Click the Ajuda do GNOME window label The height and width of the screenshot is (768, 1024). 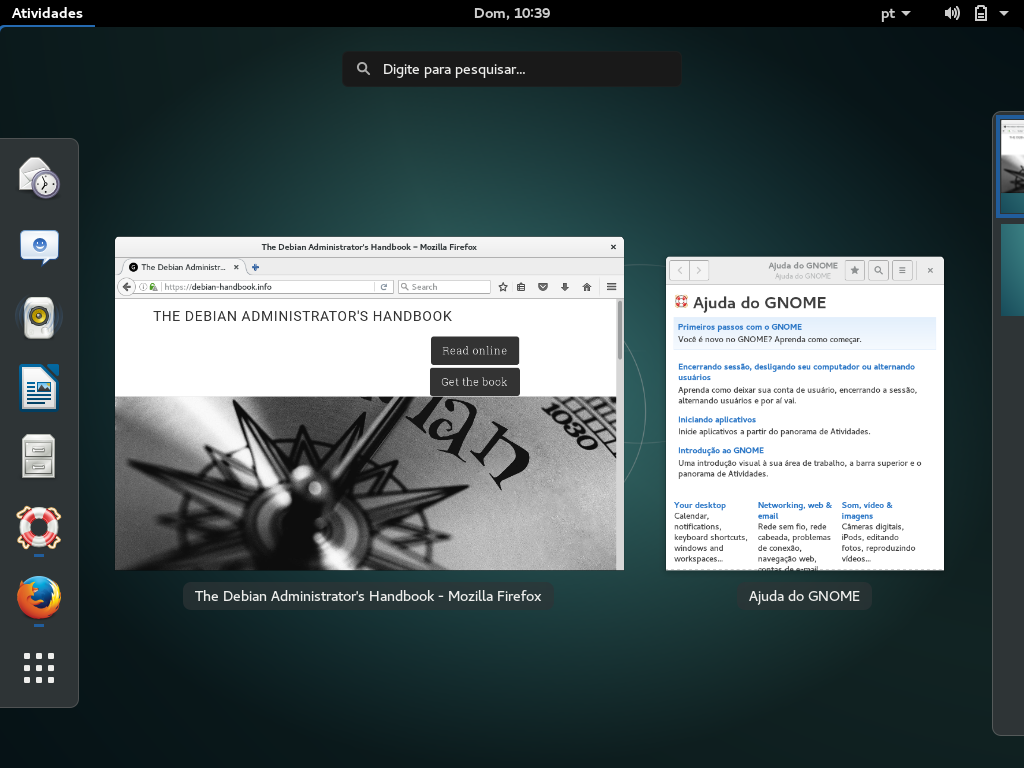804,596
